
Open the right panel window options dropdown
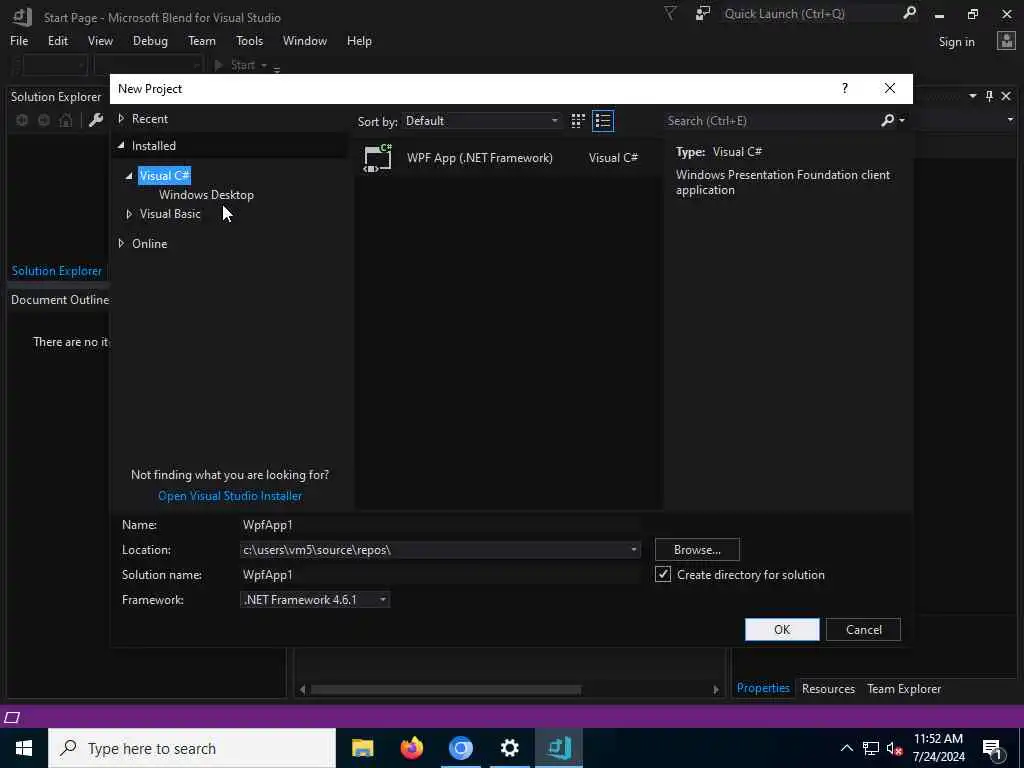pyautogui.click(x=972, y=96)
